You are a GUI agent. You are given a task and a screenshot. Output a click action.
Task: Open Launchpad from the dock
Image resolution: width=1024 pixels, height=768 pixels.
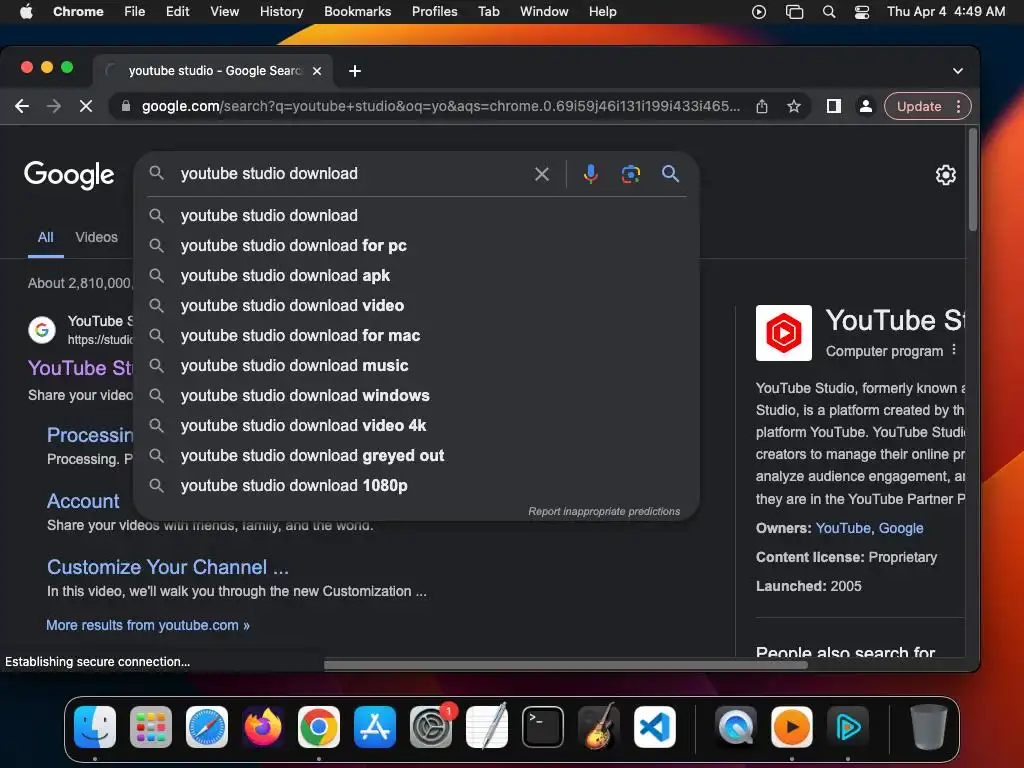click(151, 727)
